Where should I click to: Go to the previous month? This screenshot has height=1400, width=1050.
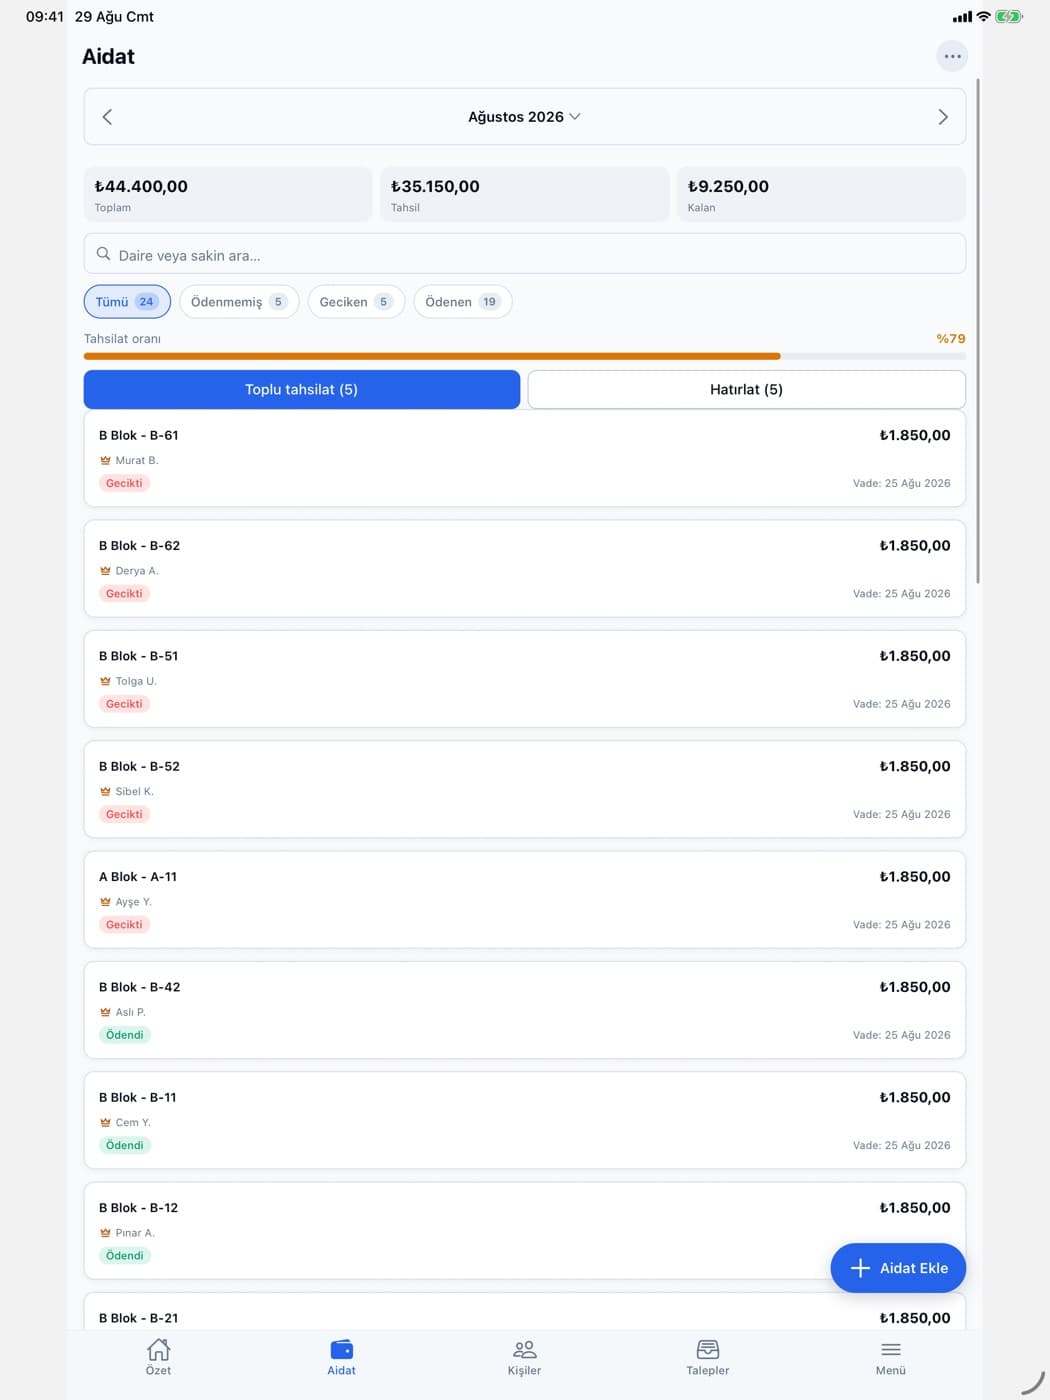[107, 117]
